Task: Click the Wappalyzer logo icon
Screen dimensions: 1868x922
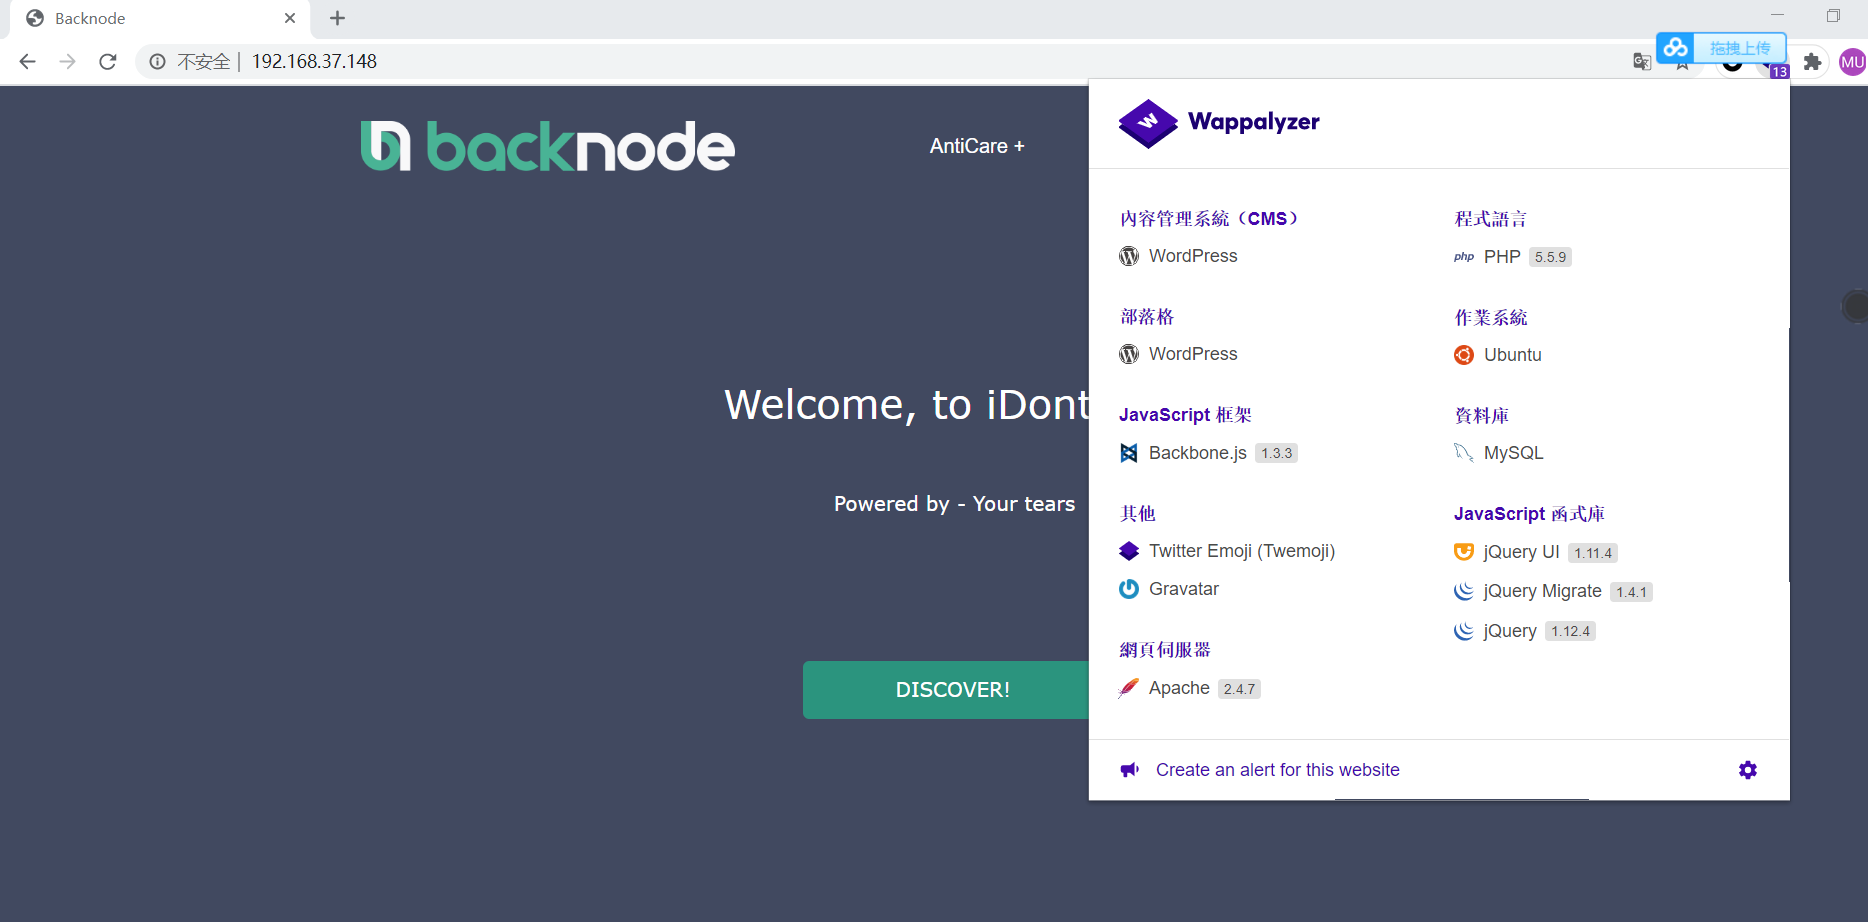Action: click(x=1148, y=123)
